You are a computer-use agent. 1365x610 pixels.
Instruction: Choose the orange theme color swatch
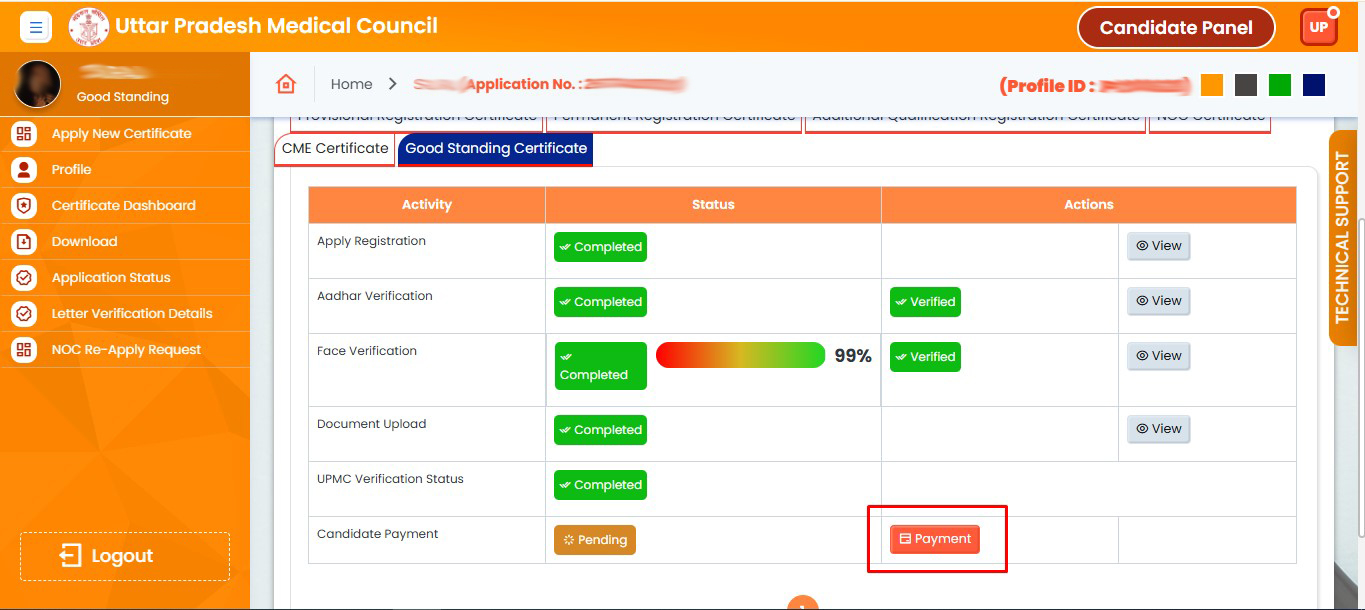point(1211,85)
